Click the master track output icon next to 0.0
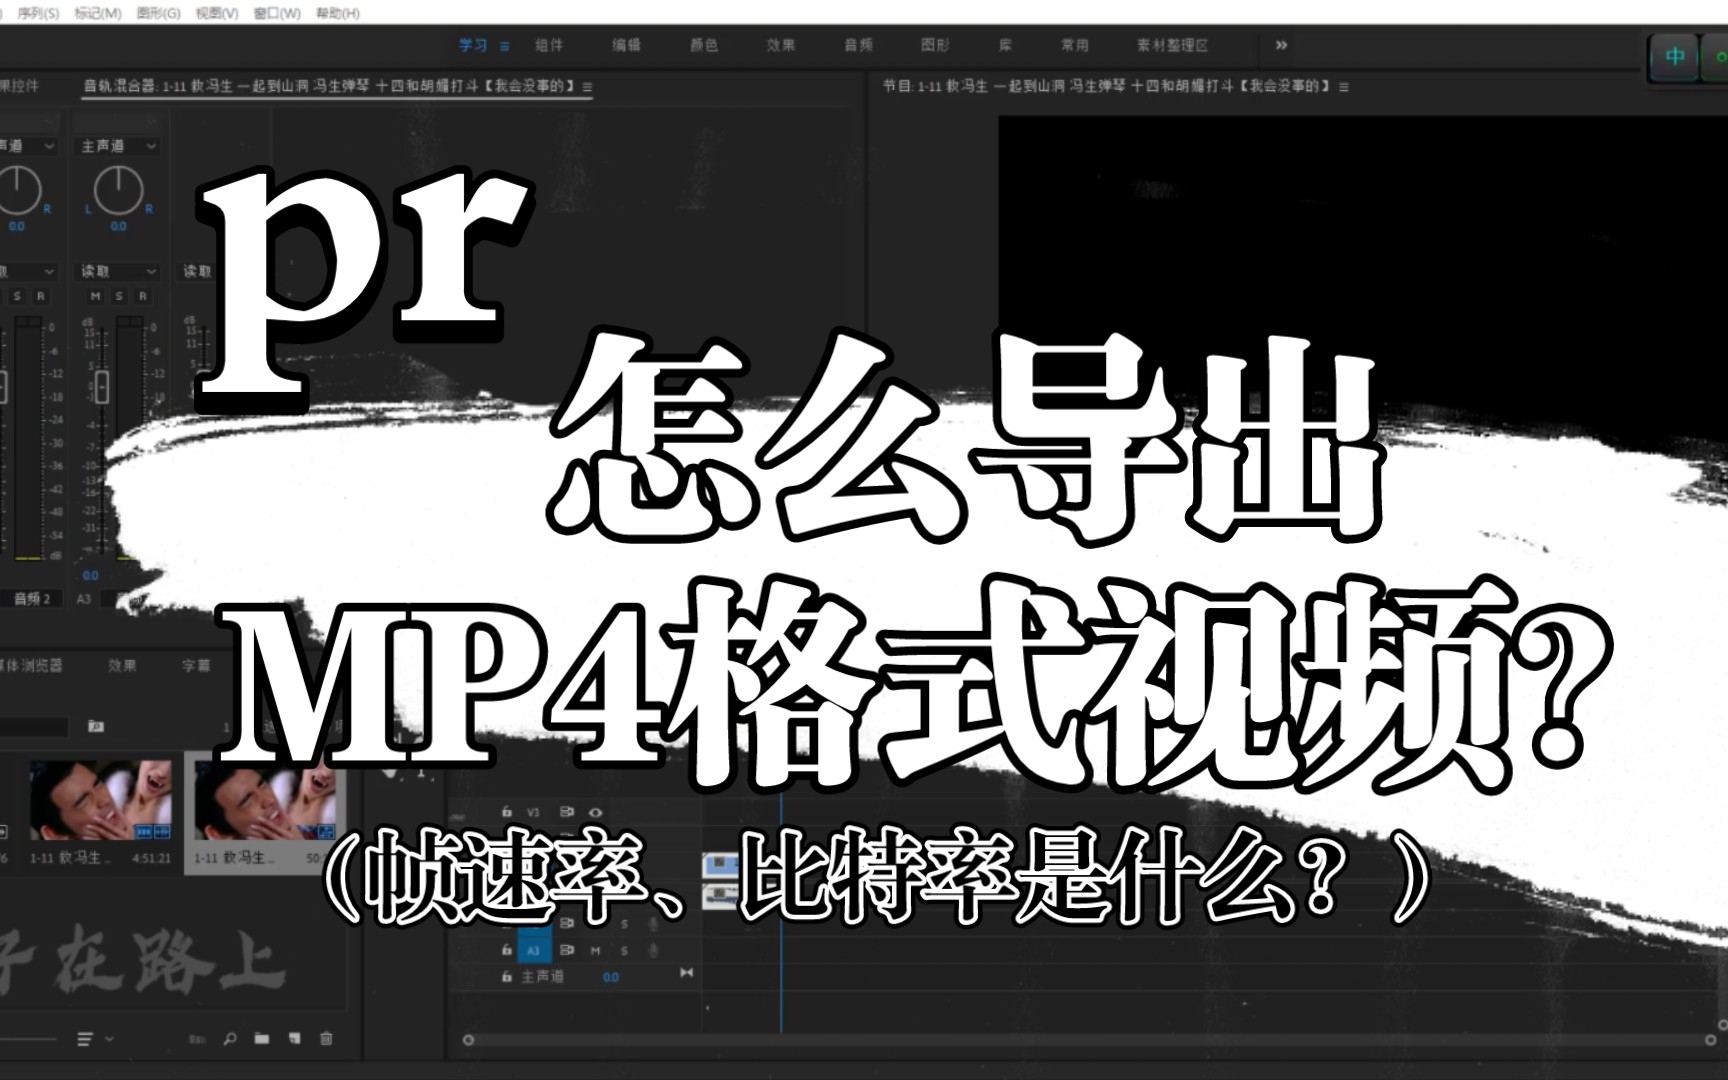Screen dimensions: 1728x1080 pyautogui.click(x=686, y=972)
